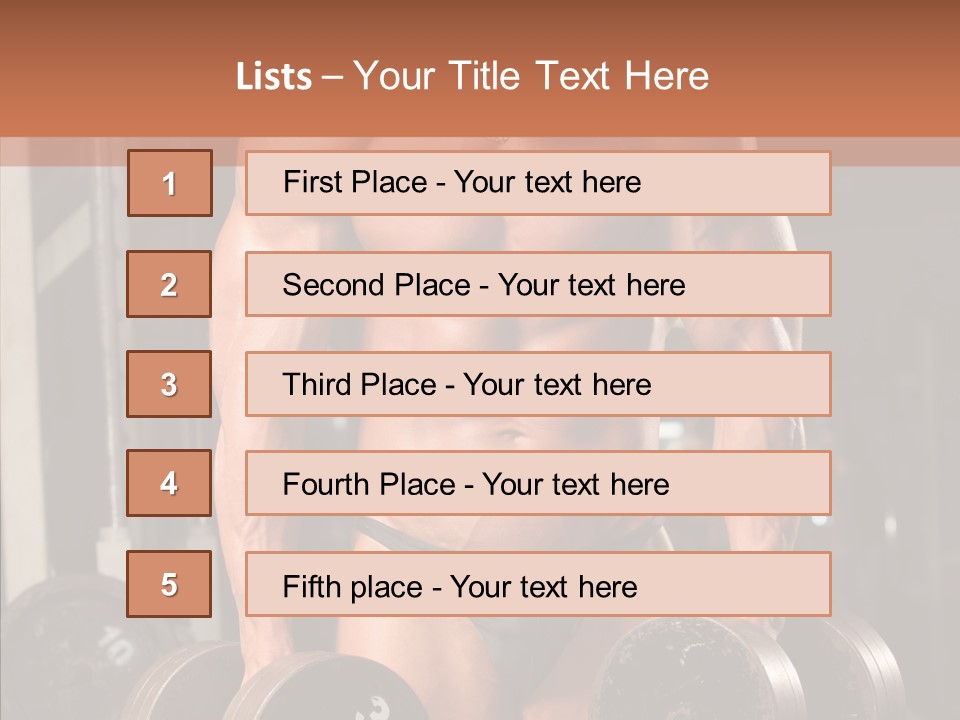Select the number 4 square
960x720 pixels.
coord(169,483)
